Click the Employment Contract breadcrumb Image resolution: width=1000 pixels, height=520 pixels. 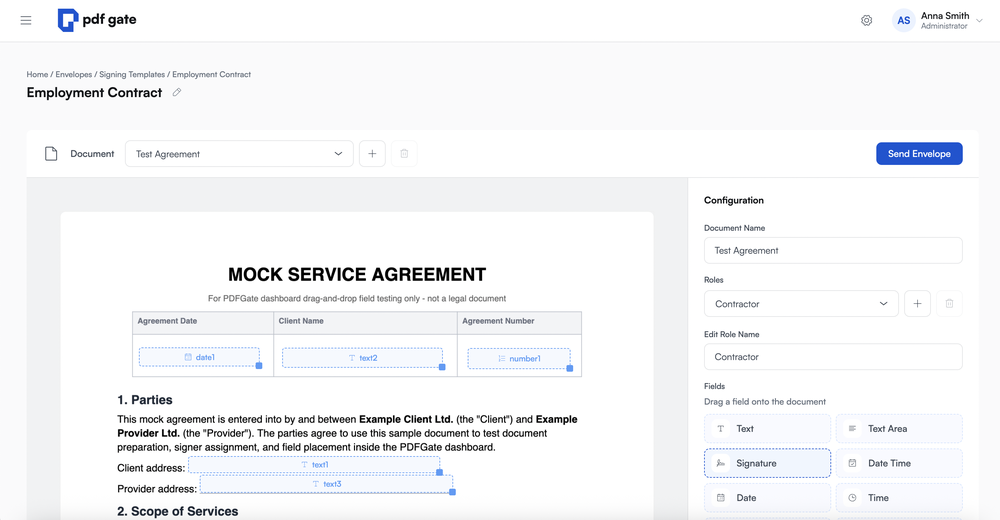click(x=211, y=75)
